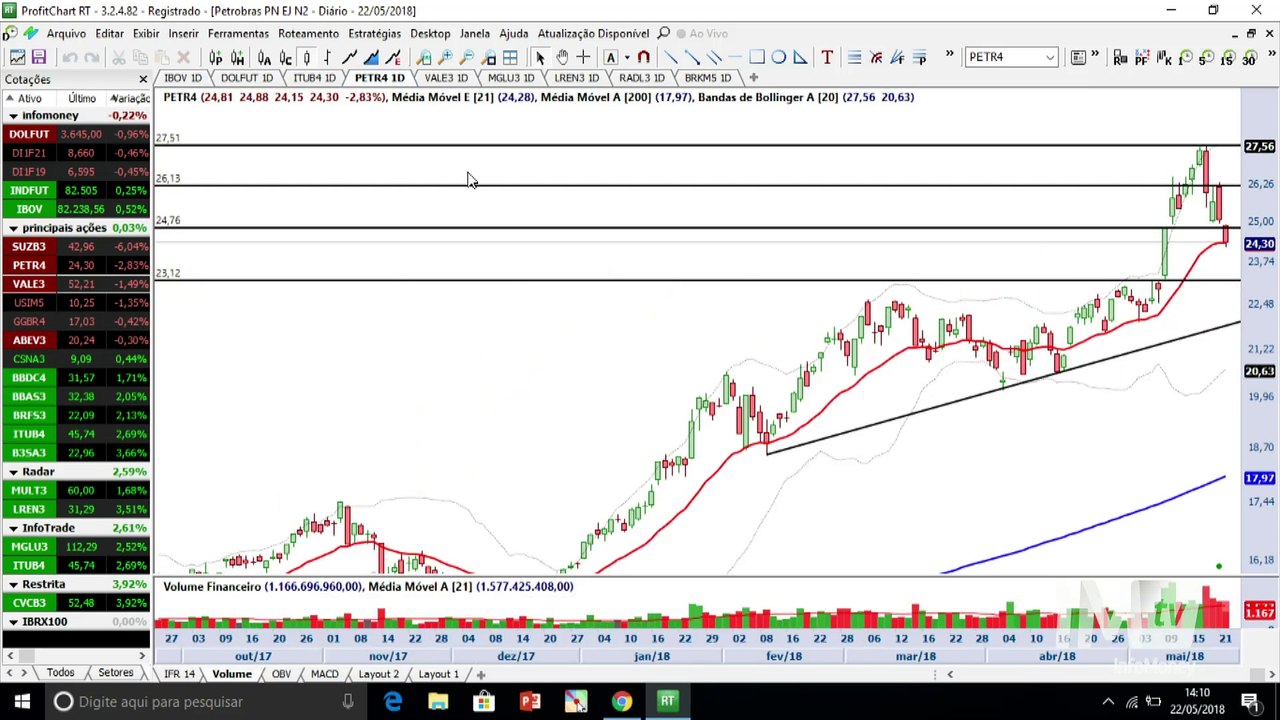Collapse the Radar group
This screenshot has width=1280, height=720.
click(x=13, y=472)
